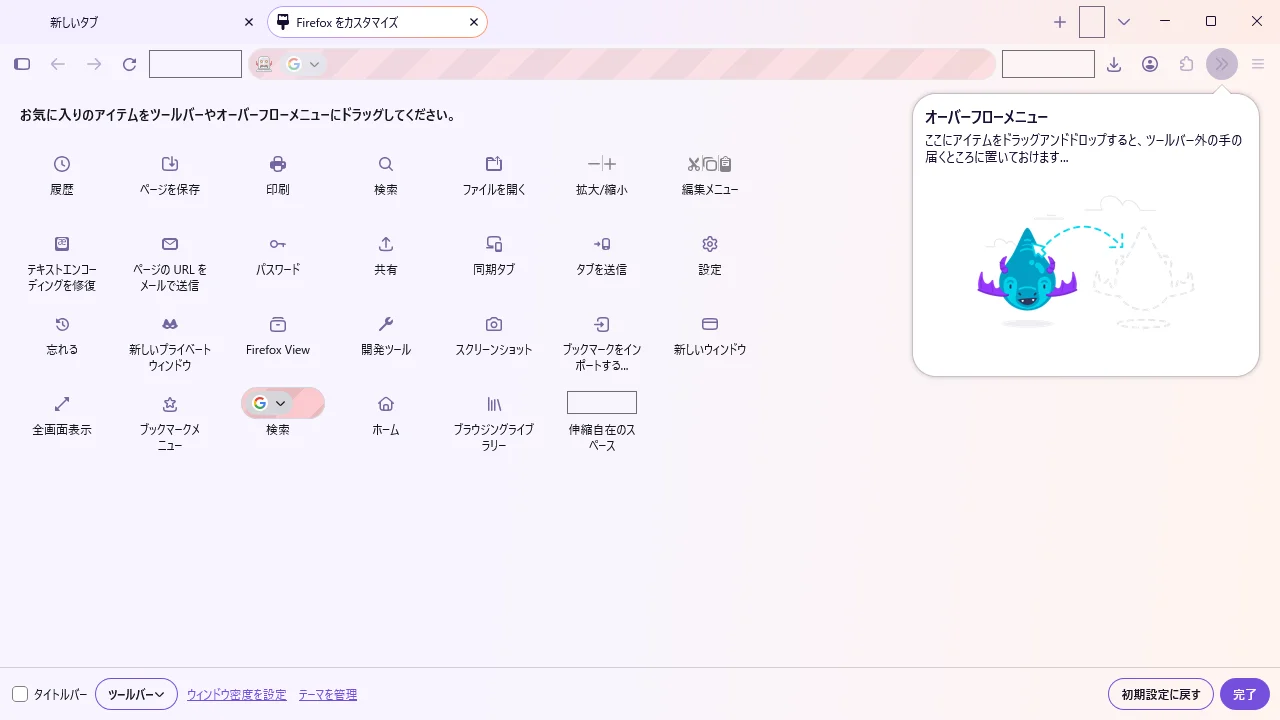Click the forward arrow in toolbar
Screen dimensions: 1280x720
[x=94, y=64]
